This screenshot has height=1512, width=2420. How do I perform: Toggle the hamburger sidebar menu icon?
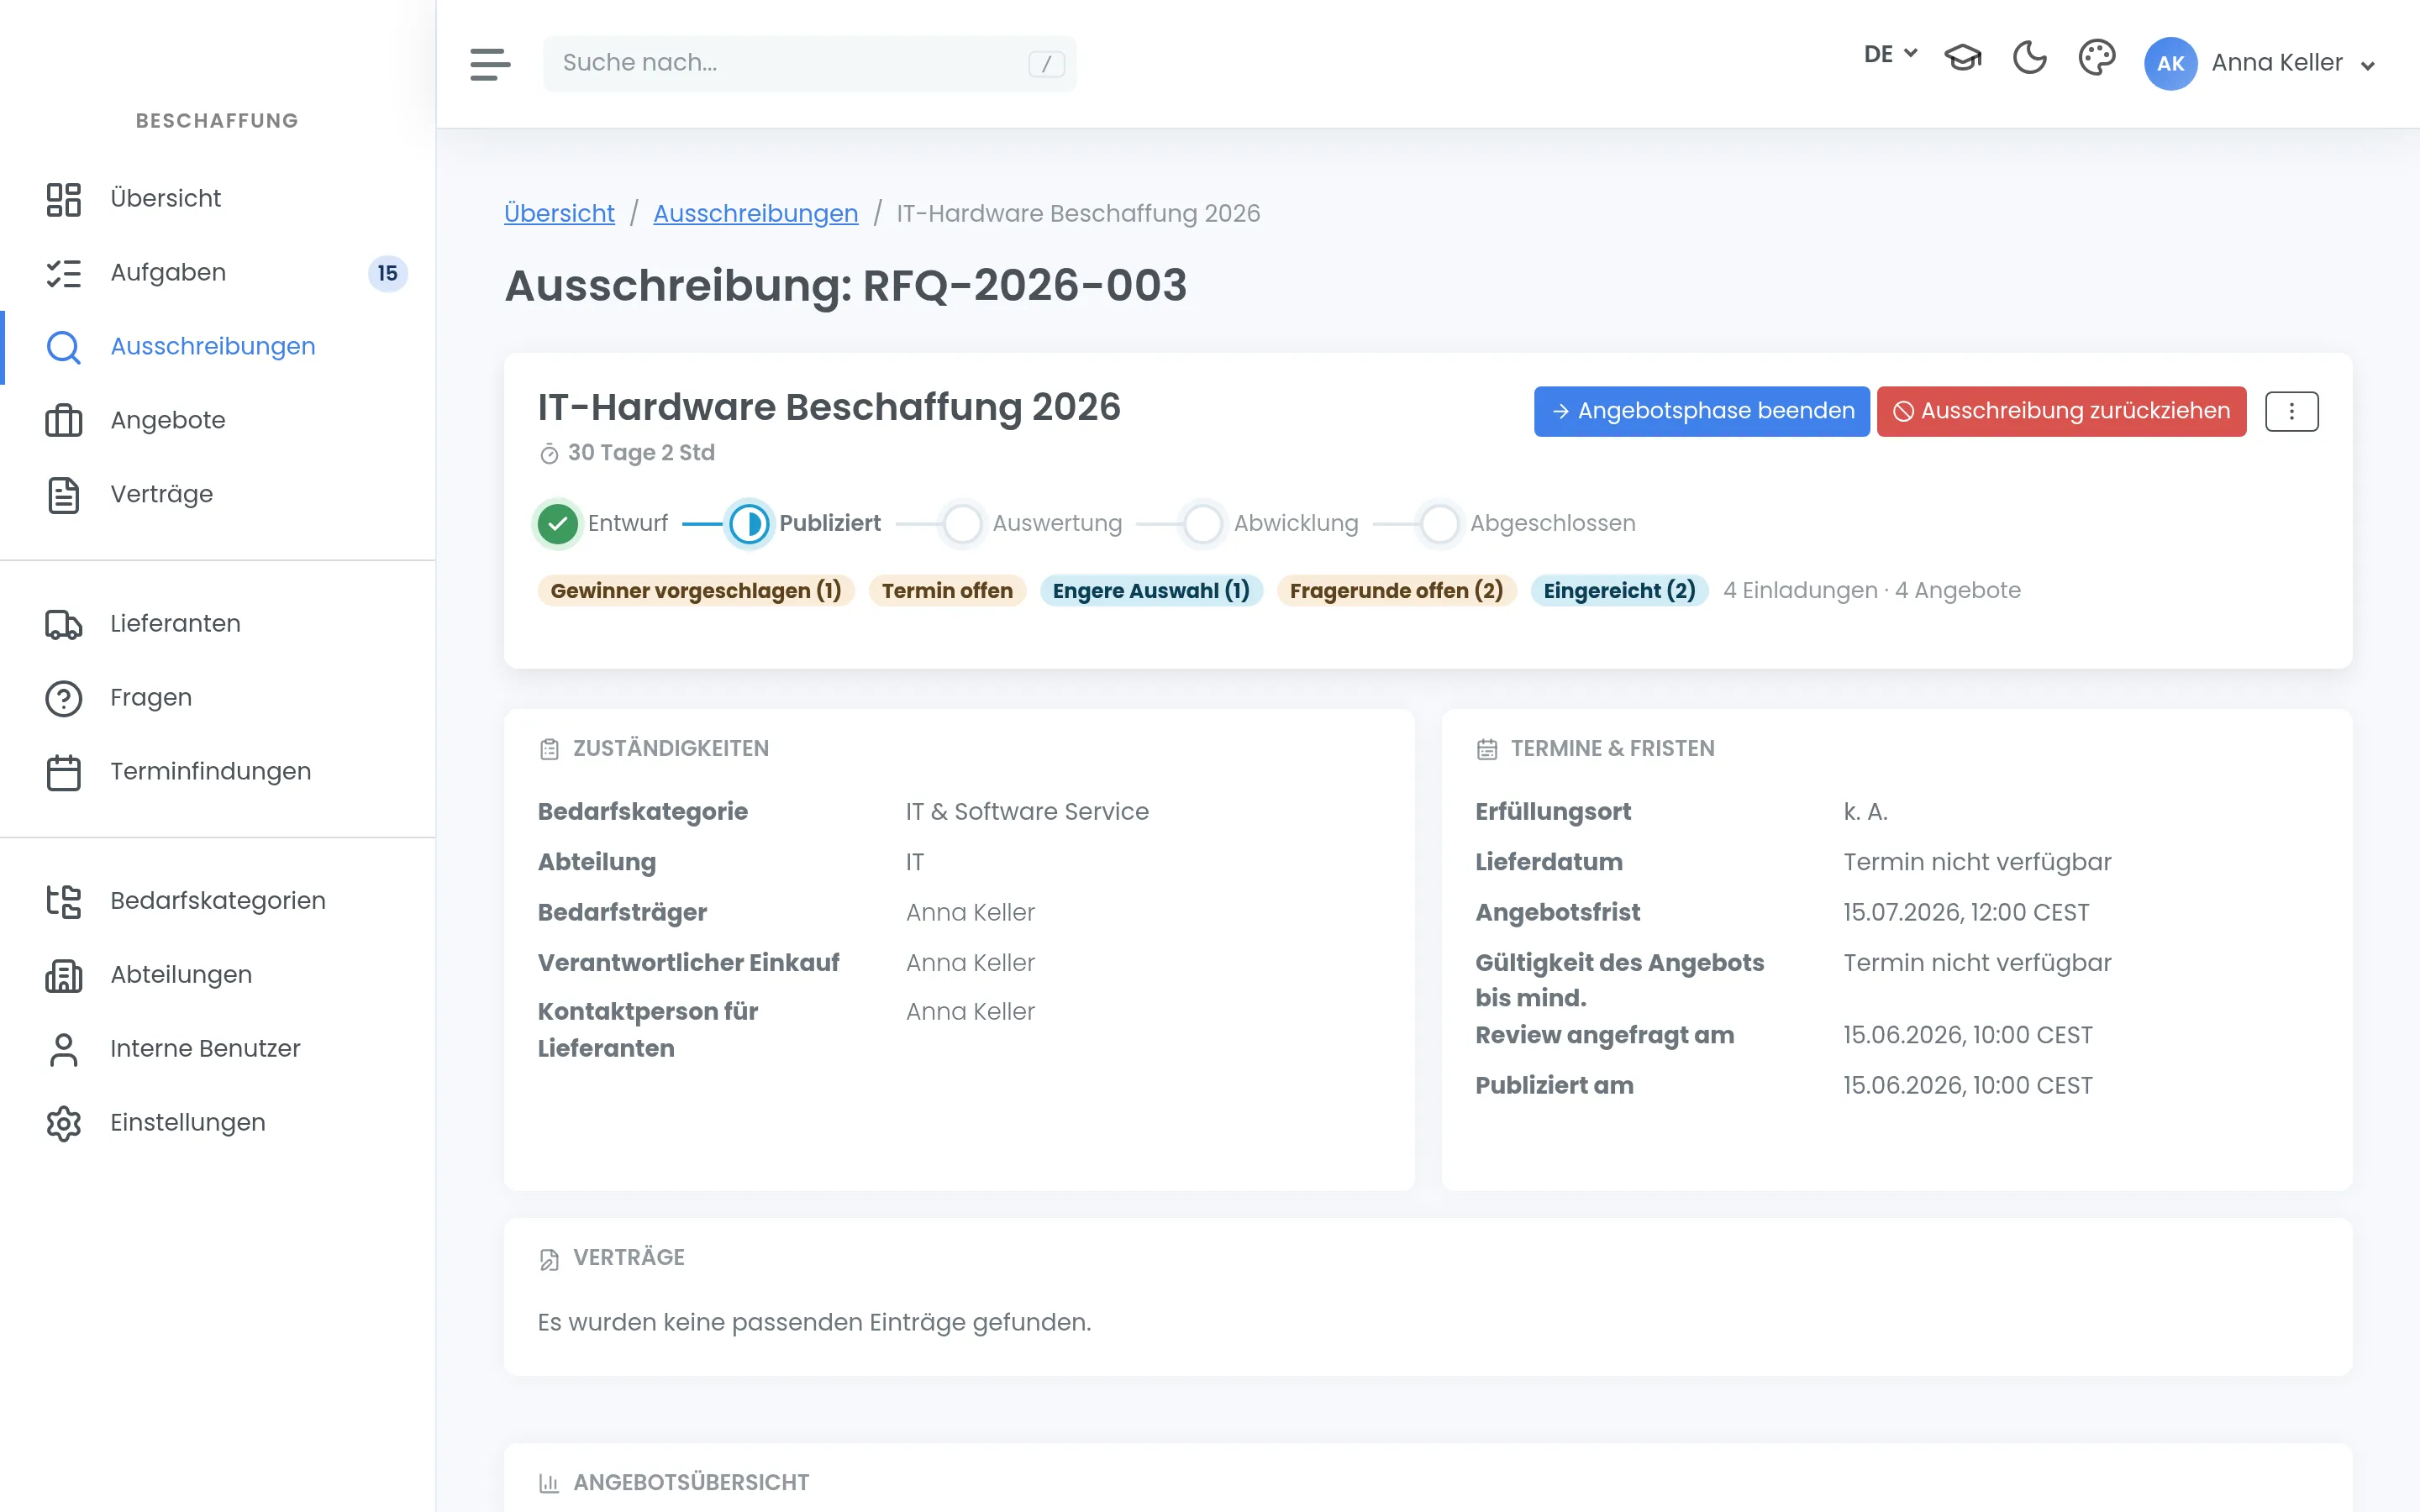490,64
